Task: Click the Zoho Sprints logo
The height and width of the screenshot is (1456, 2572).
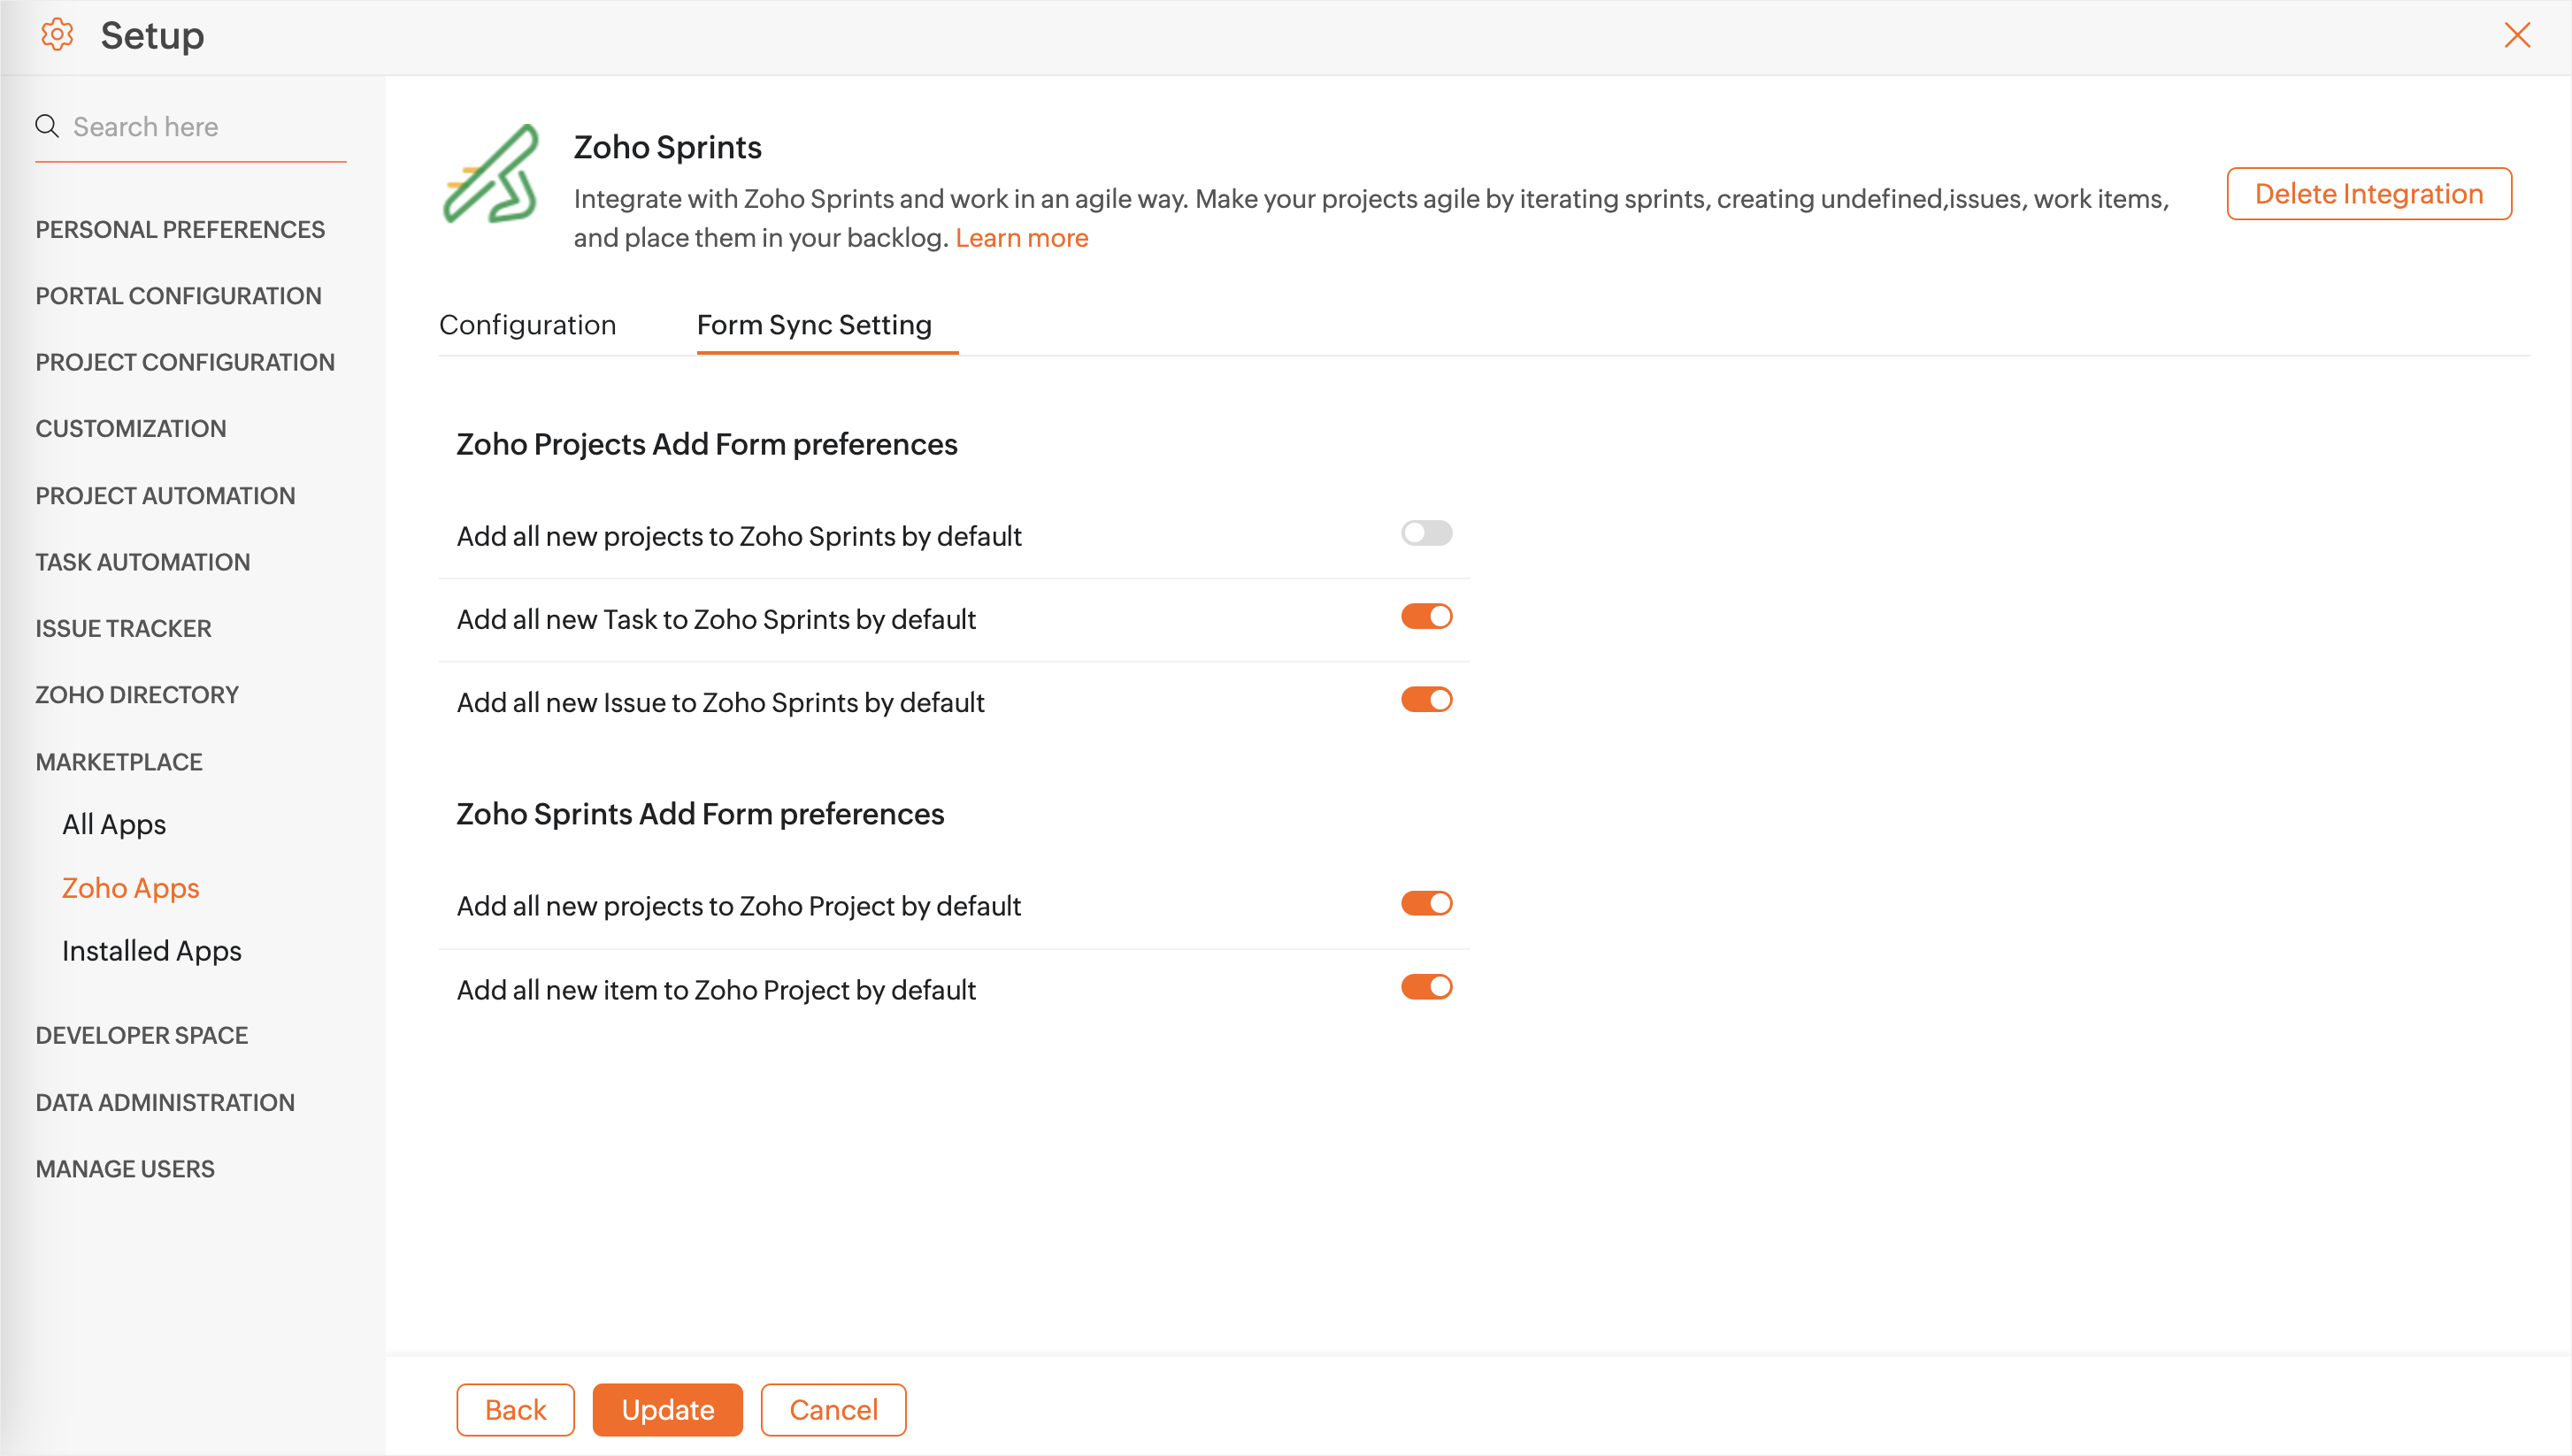Action: point(491,174)
